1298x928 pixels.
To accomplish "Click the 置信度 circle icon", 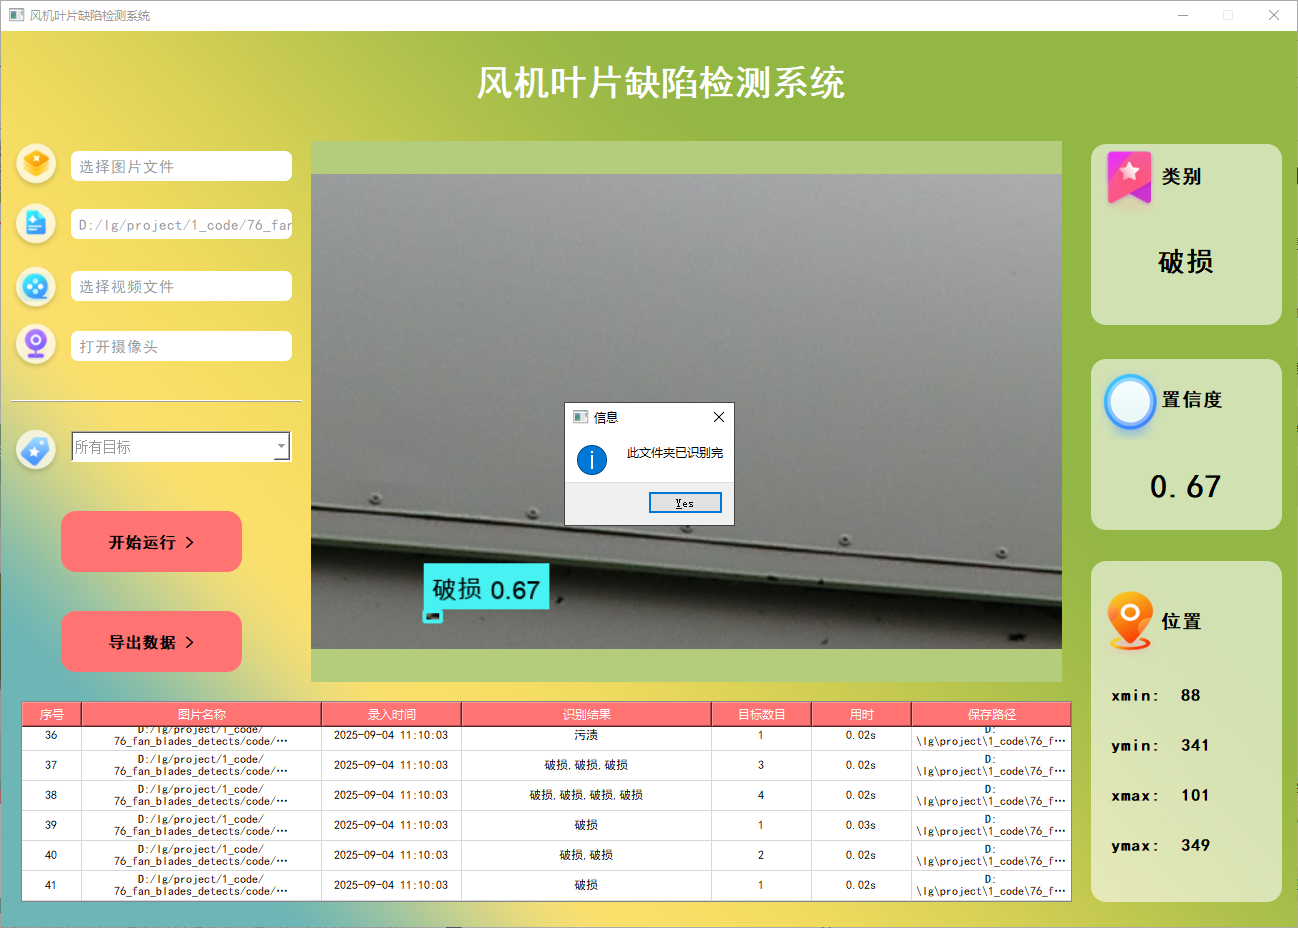I will coord(1130,402).
